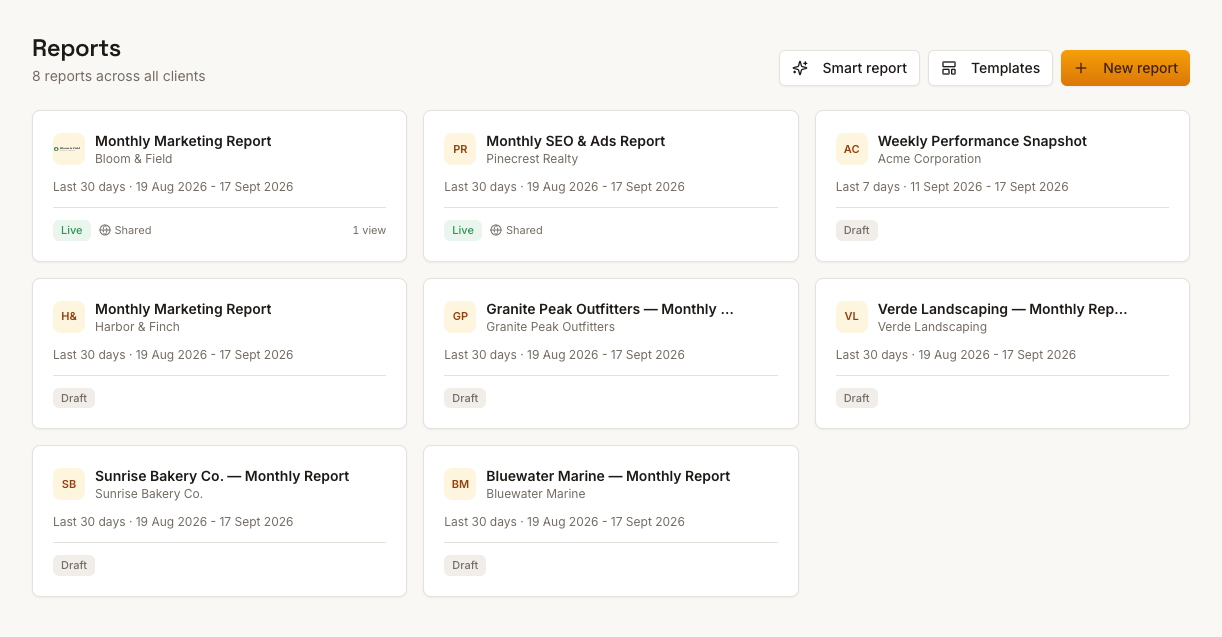
Task: Open Granite Peak Outfitters — Monthly report title
Action: tap(610, 309)
